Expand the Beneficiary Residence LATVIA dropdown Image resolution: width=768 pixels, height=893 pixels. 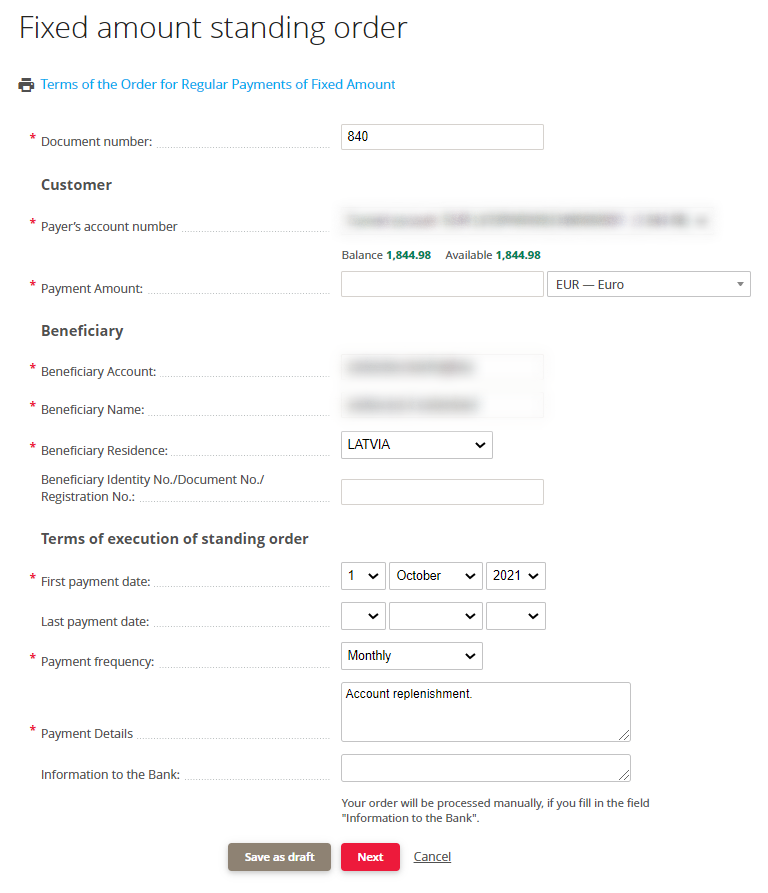pyautogui.click(x=417, y=445)
